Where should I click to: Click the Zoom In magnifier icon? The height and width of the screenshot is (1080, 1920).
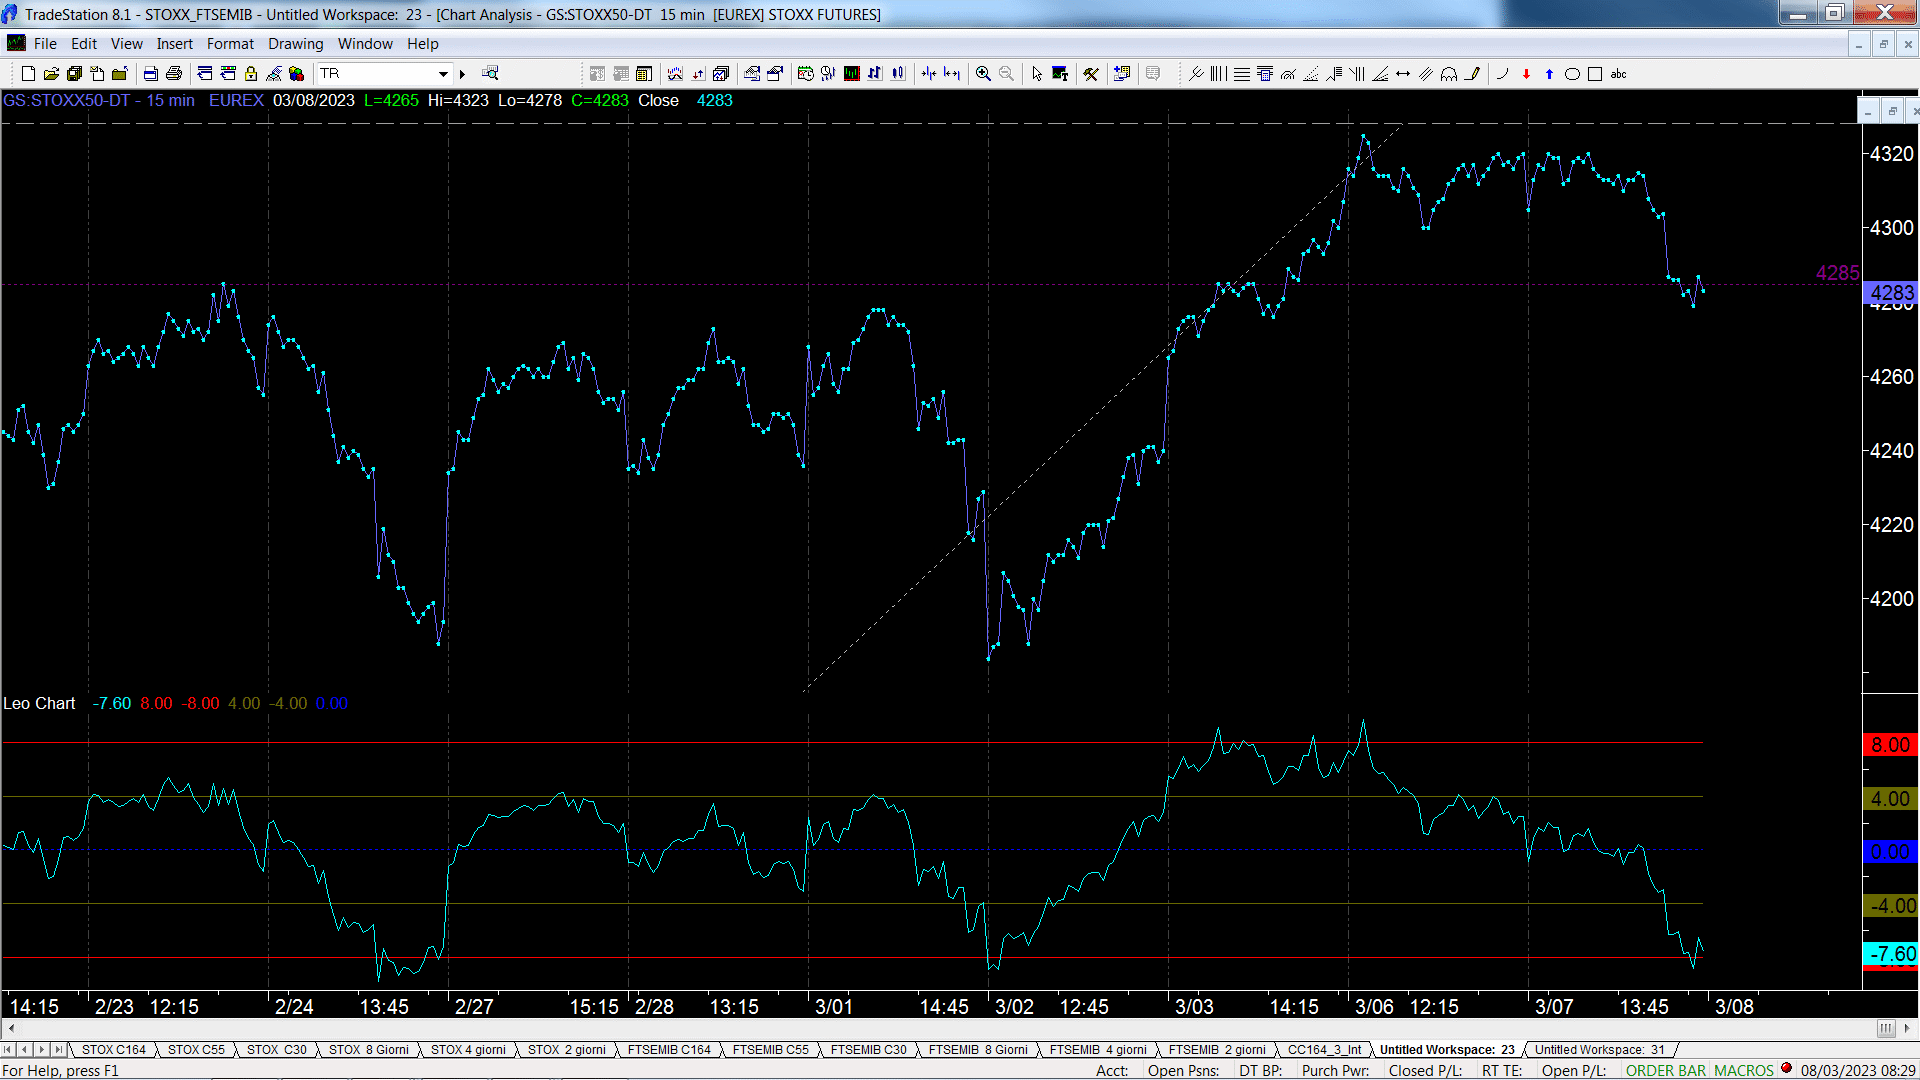(x=983, y=74)
